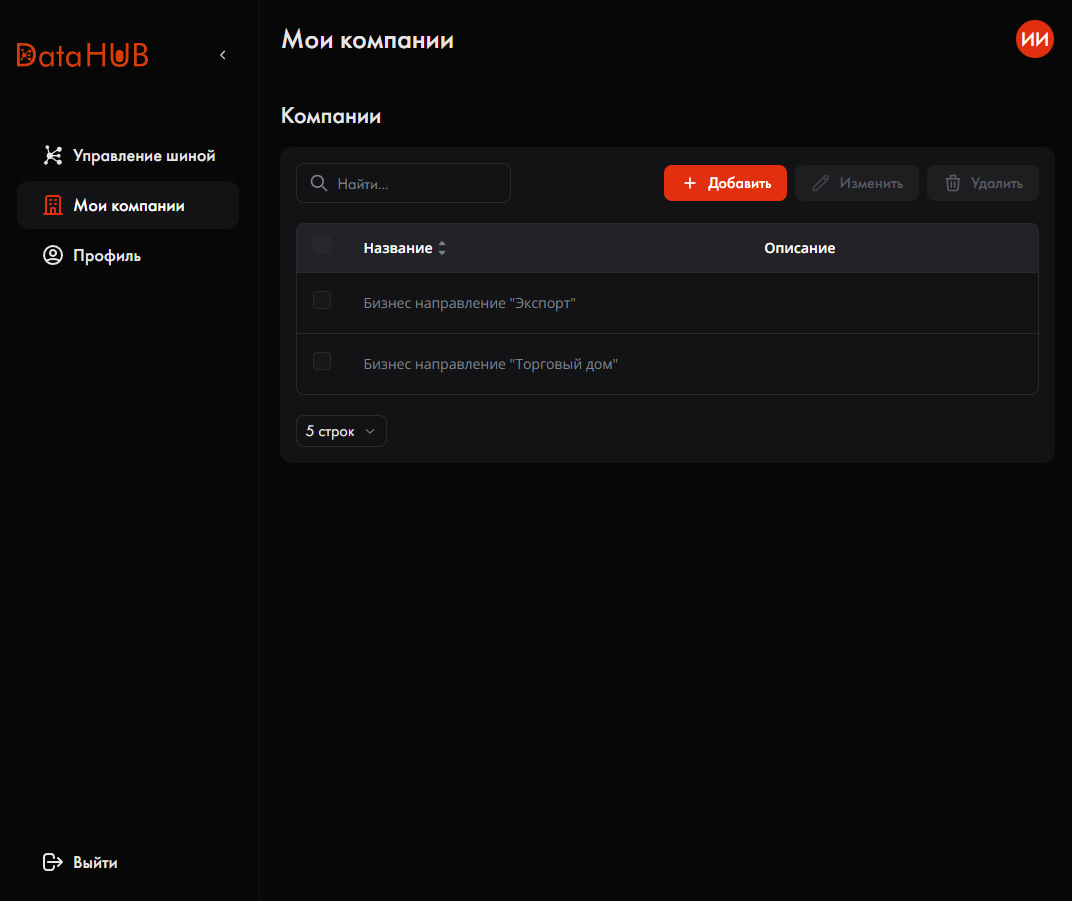Collapse the sidebar with the chevron arrow
The image size is (1072, 901).
(x=223, y=55)
